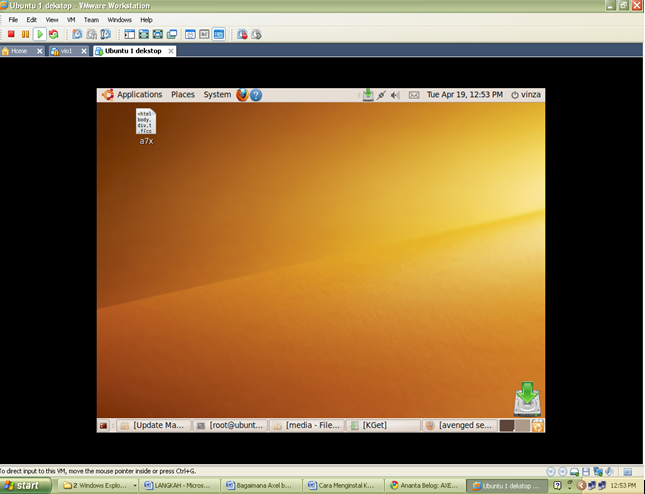Click the sound card status icon

click(x=609, y=472)
